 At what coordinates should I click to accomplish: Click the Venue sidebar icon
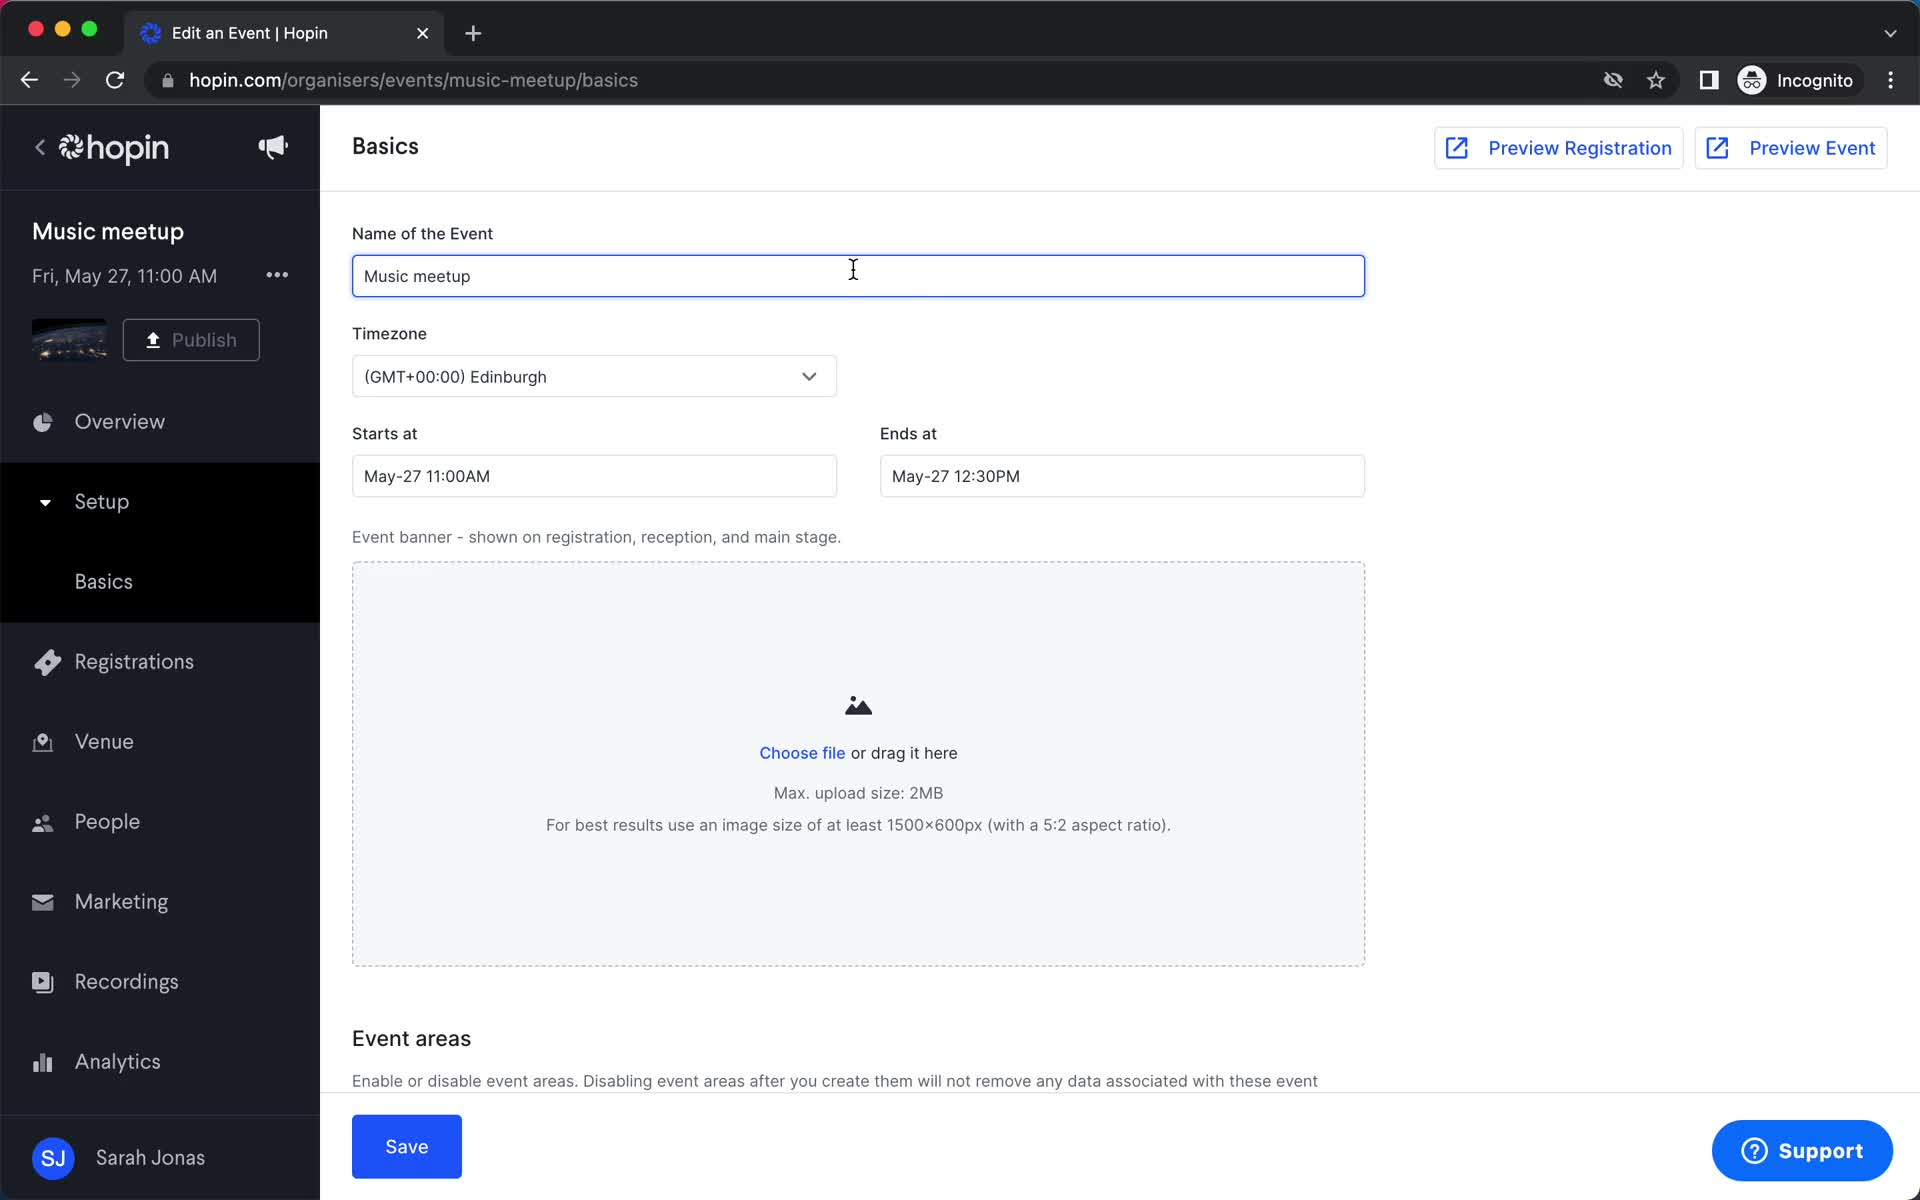tap(41, 741)
